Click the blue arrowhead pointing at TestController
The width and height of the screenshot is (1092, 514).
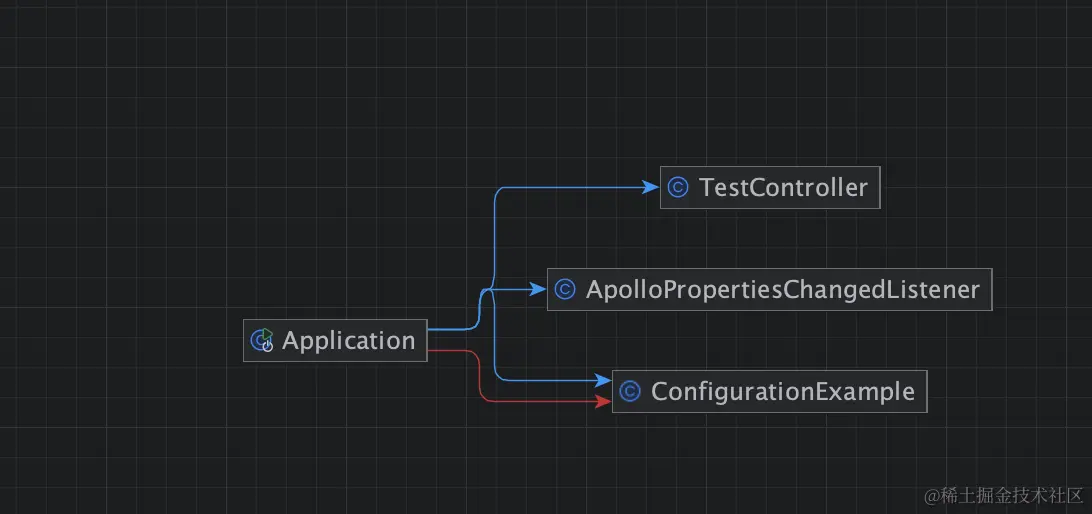coord(650,187)
